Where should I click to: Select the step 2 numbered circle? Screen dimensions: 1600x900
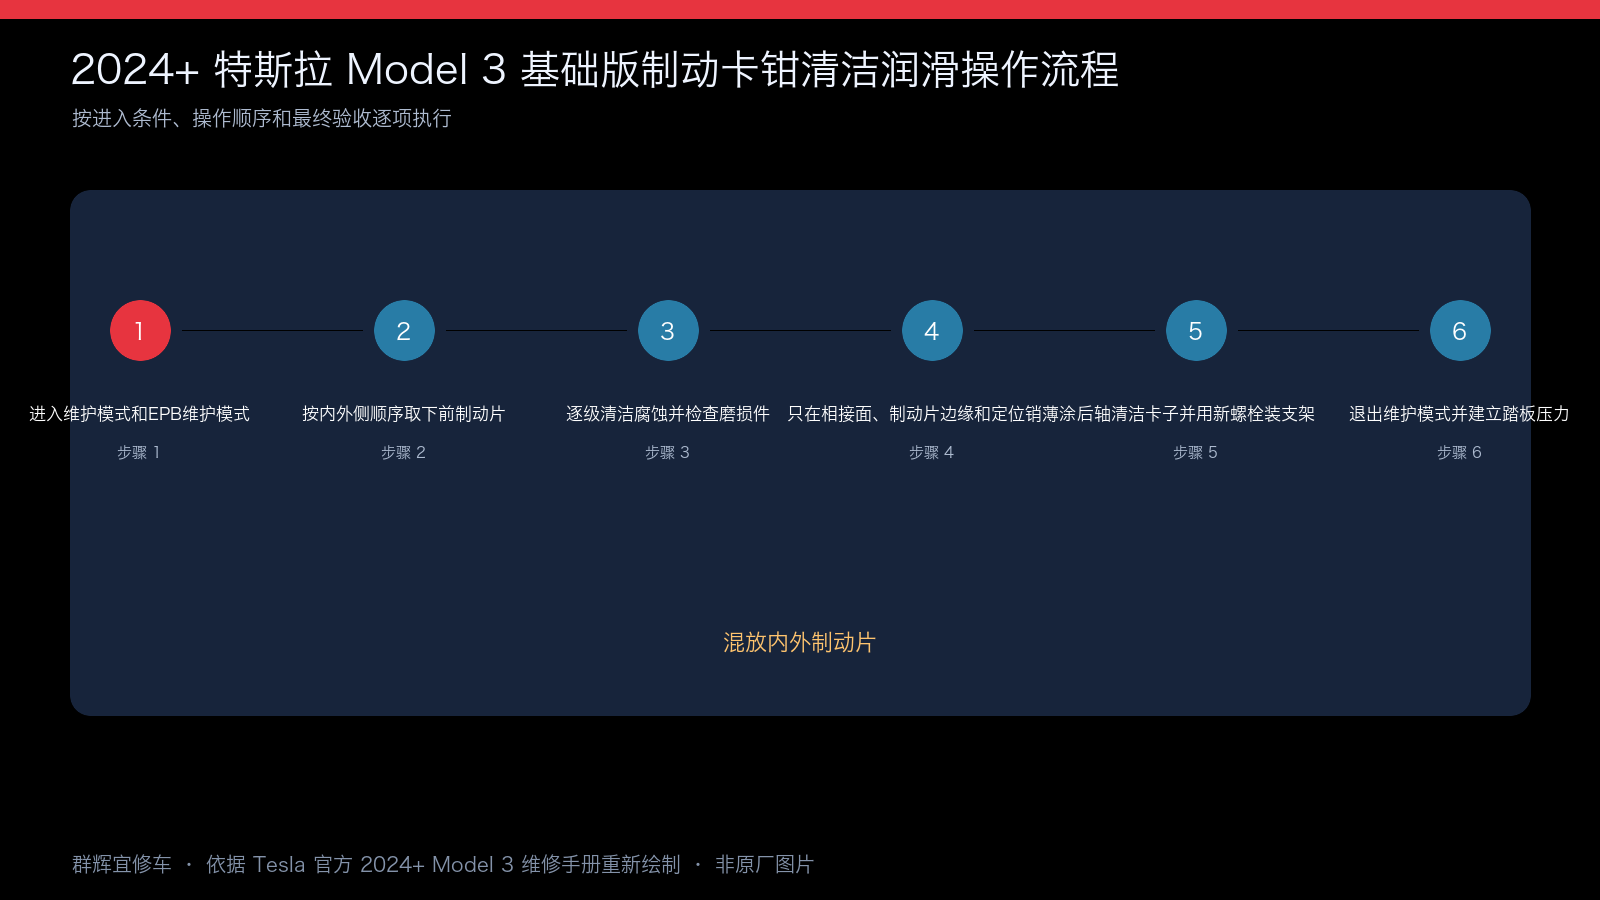[404, 331]
